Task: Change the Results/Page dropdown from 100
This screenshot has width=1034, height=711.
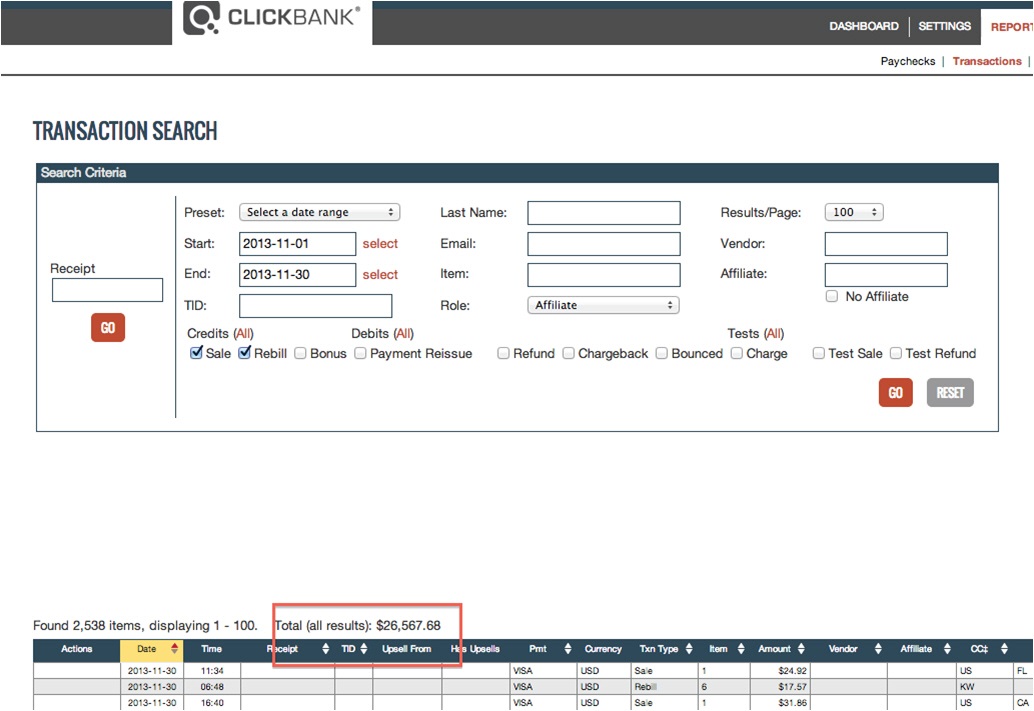Action: coord(854,212)
